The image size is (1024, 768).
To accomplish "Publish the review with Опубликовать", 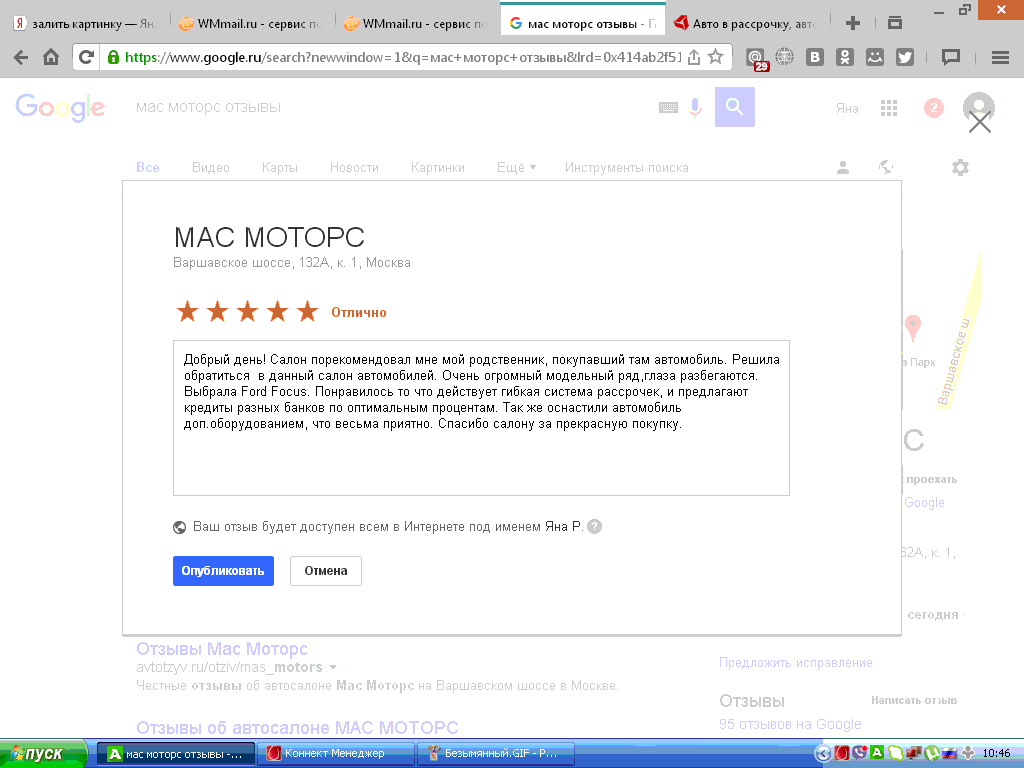I will tap(223, 571).
